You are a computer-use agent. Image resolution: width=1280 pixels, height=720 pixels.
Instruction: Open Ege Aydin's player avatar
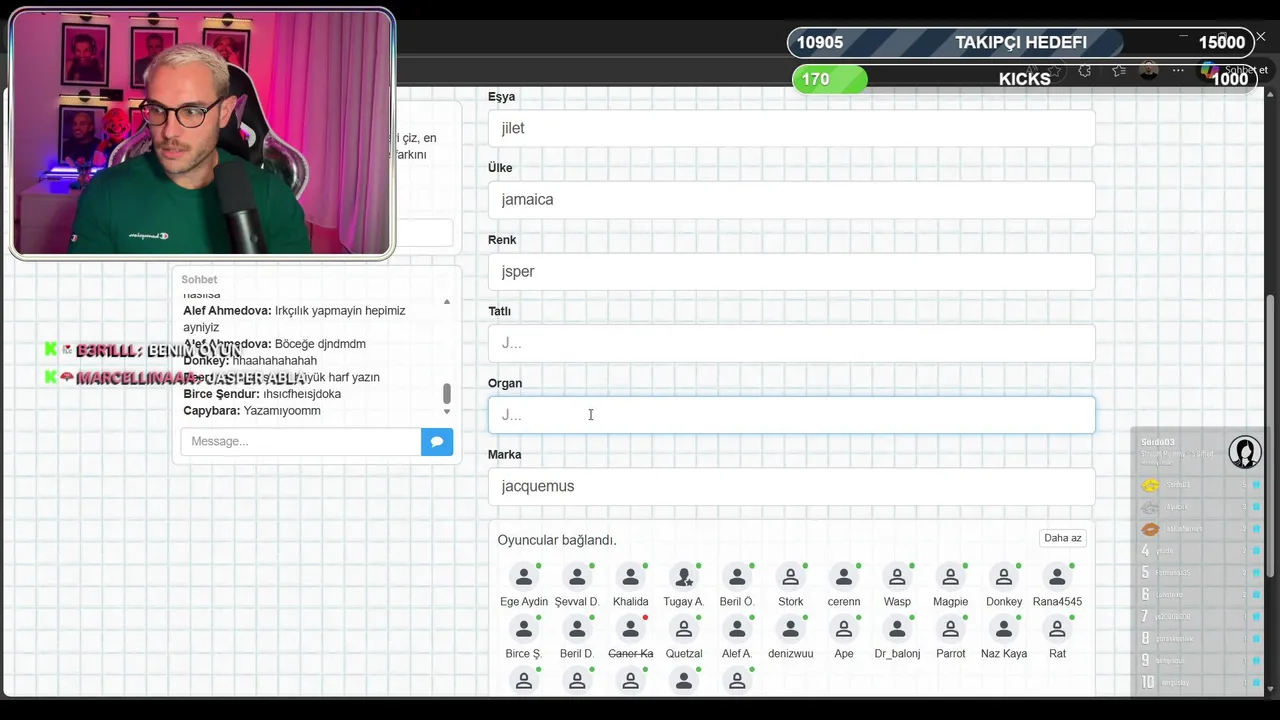524,576
